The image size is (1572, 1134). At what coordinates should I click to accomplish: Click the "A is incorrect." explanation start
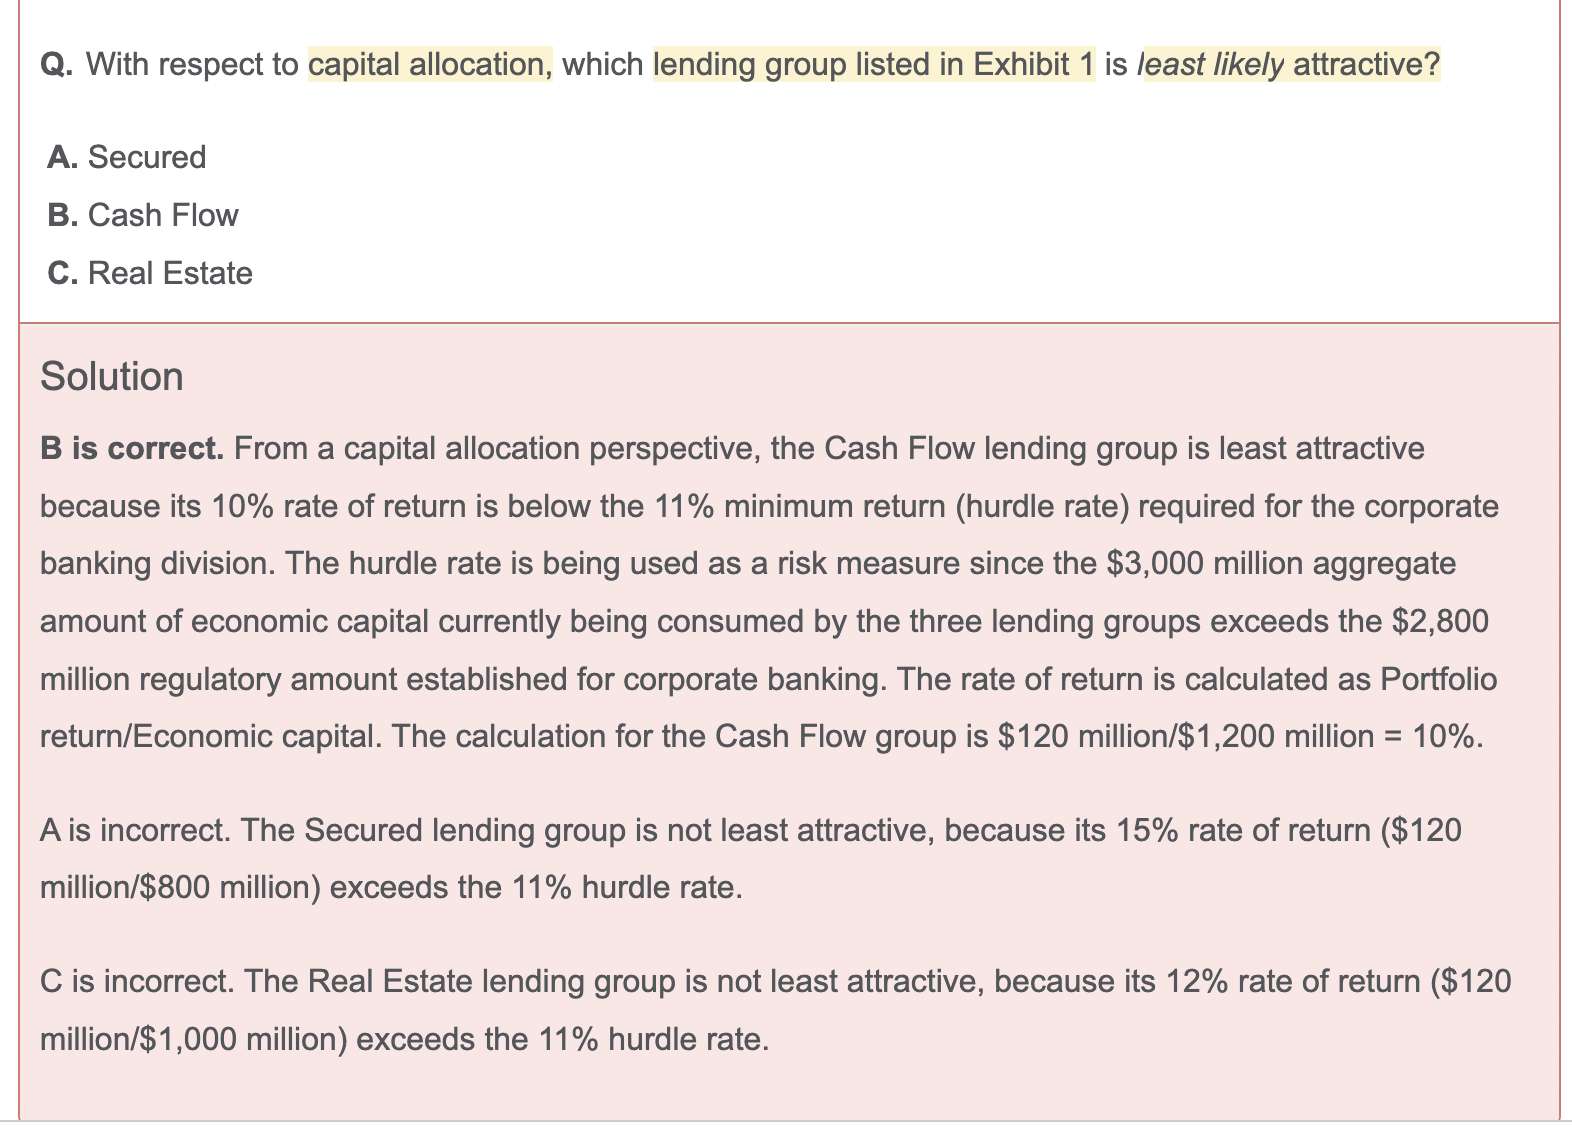132,830
